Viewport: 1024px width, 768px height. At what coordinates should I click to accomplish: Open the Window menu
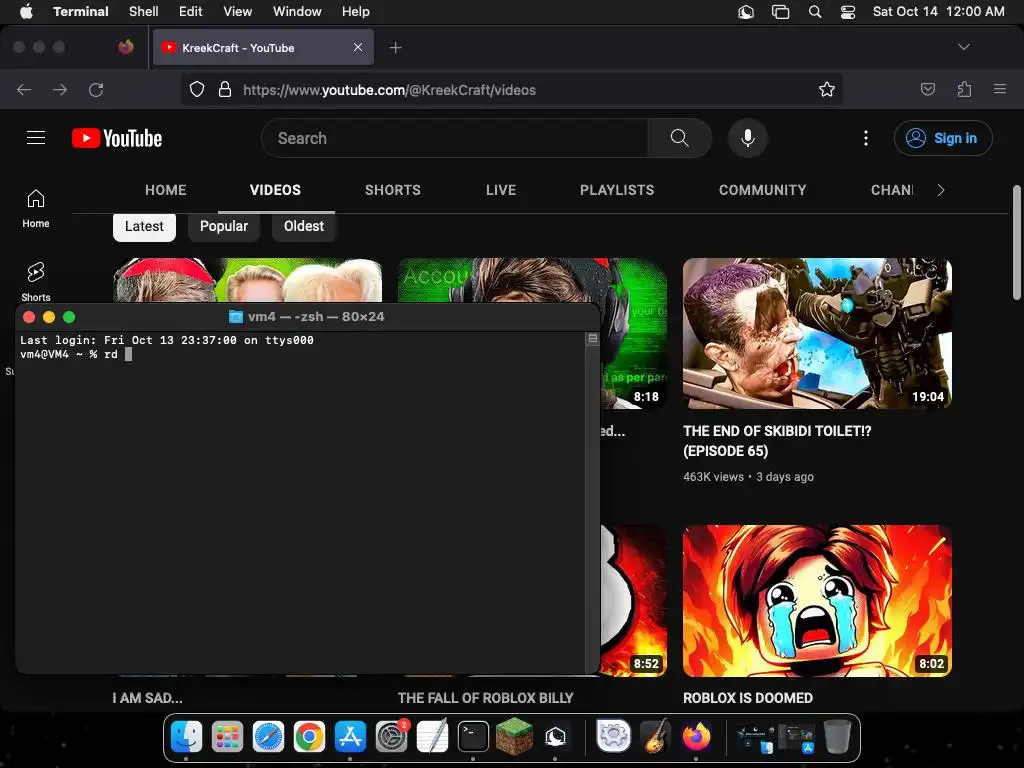tap(297, 11)
